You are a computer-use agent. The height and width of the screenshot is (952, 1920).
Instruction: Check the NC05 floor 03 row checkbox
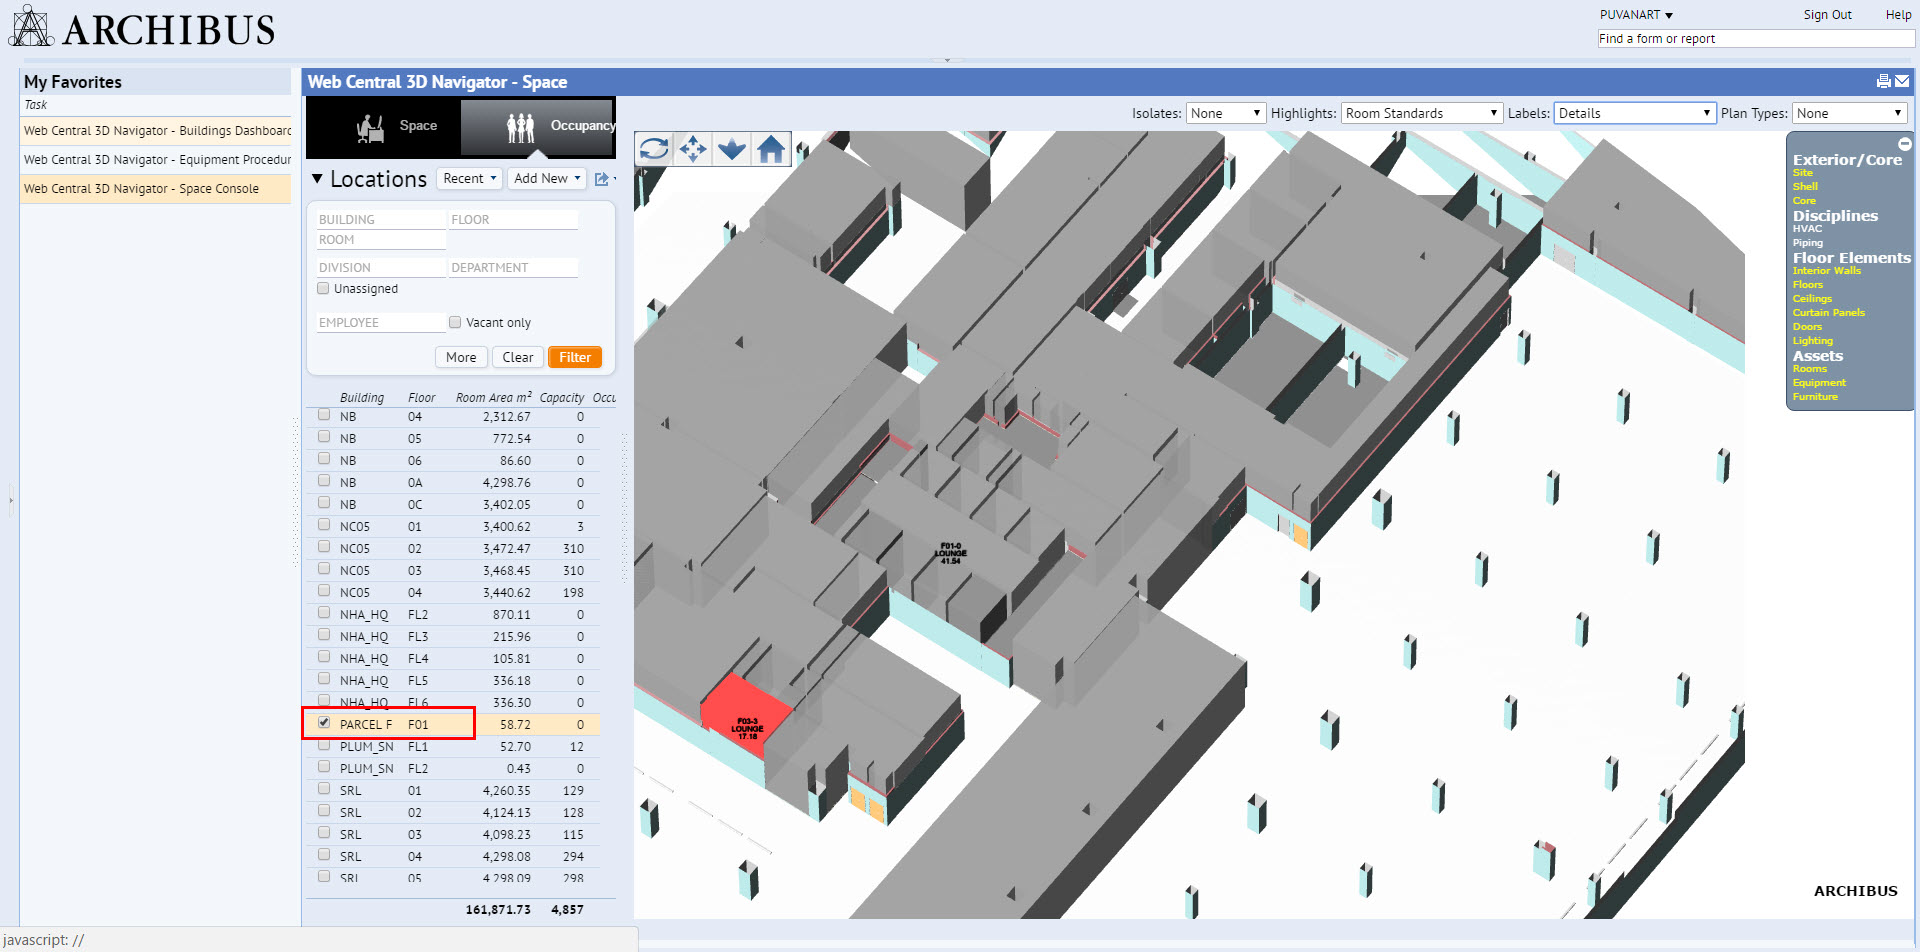[x=324, y=569]
